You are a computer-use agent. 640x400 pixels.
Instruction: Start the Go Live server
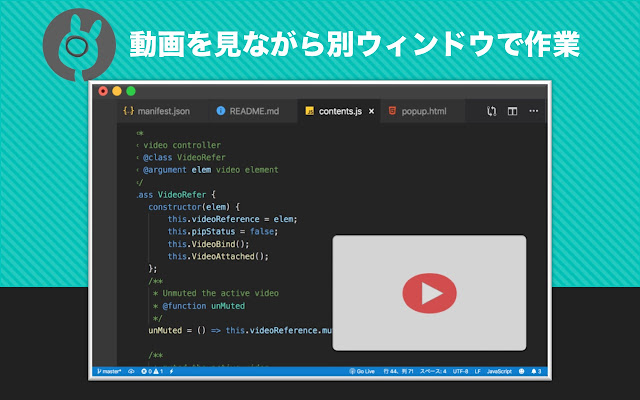pos(362,371)
